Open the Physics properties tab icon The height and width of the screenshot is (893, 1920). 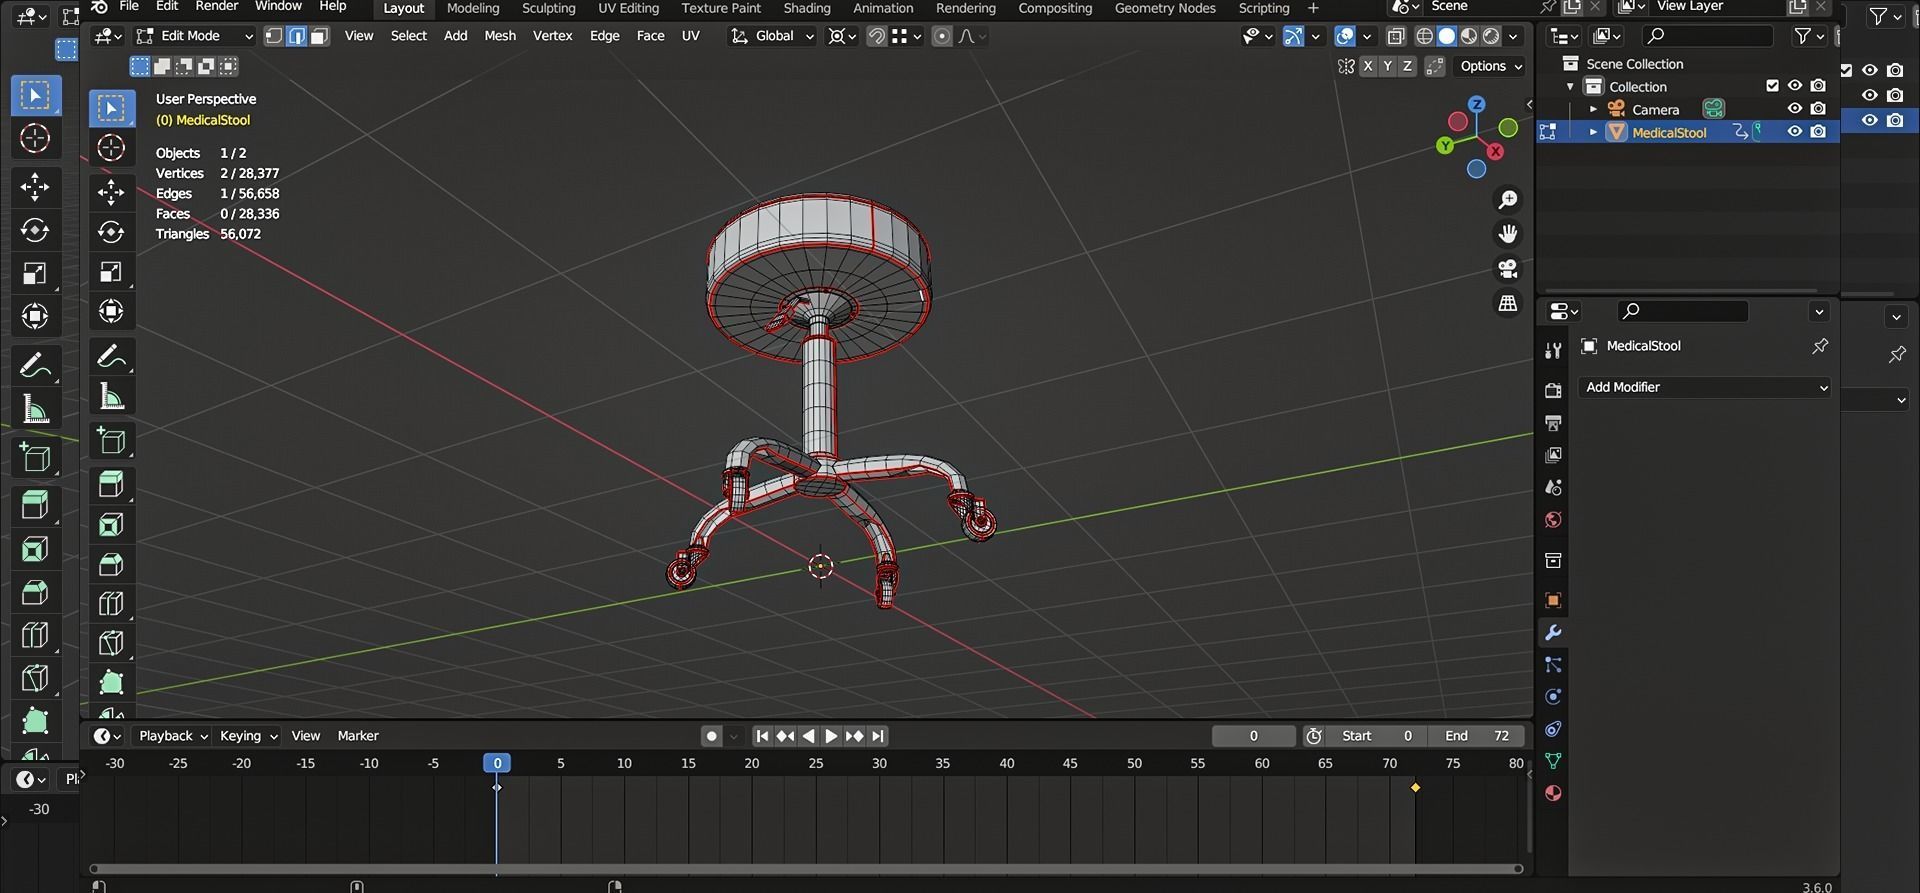pyautogui.click(x=1553, y=697)
